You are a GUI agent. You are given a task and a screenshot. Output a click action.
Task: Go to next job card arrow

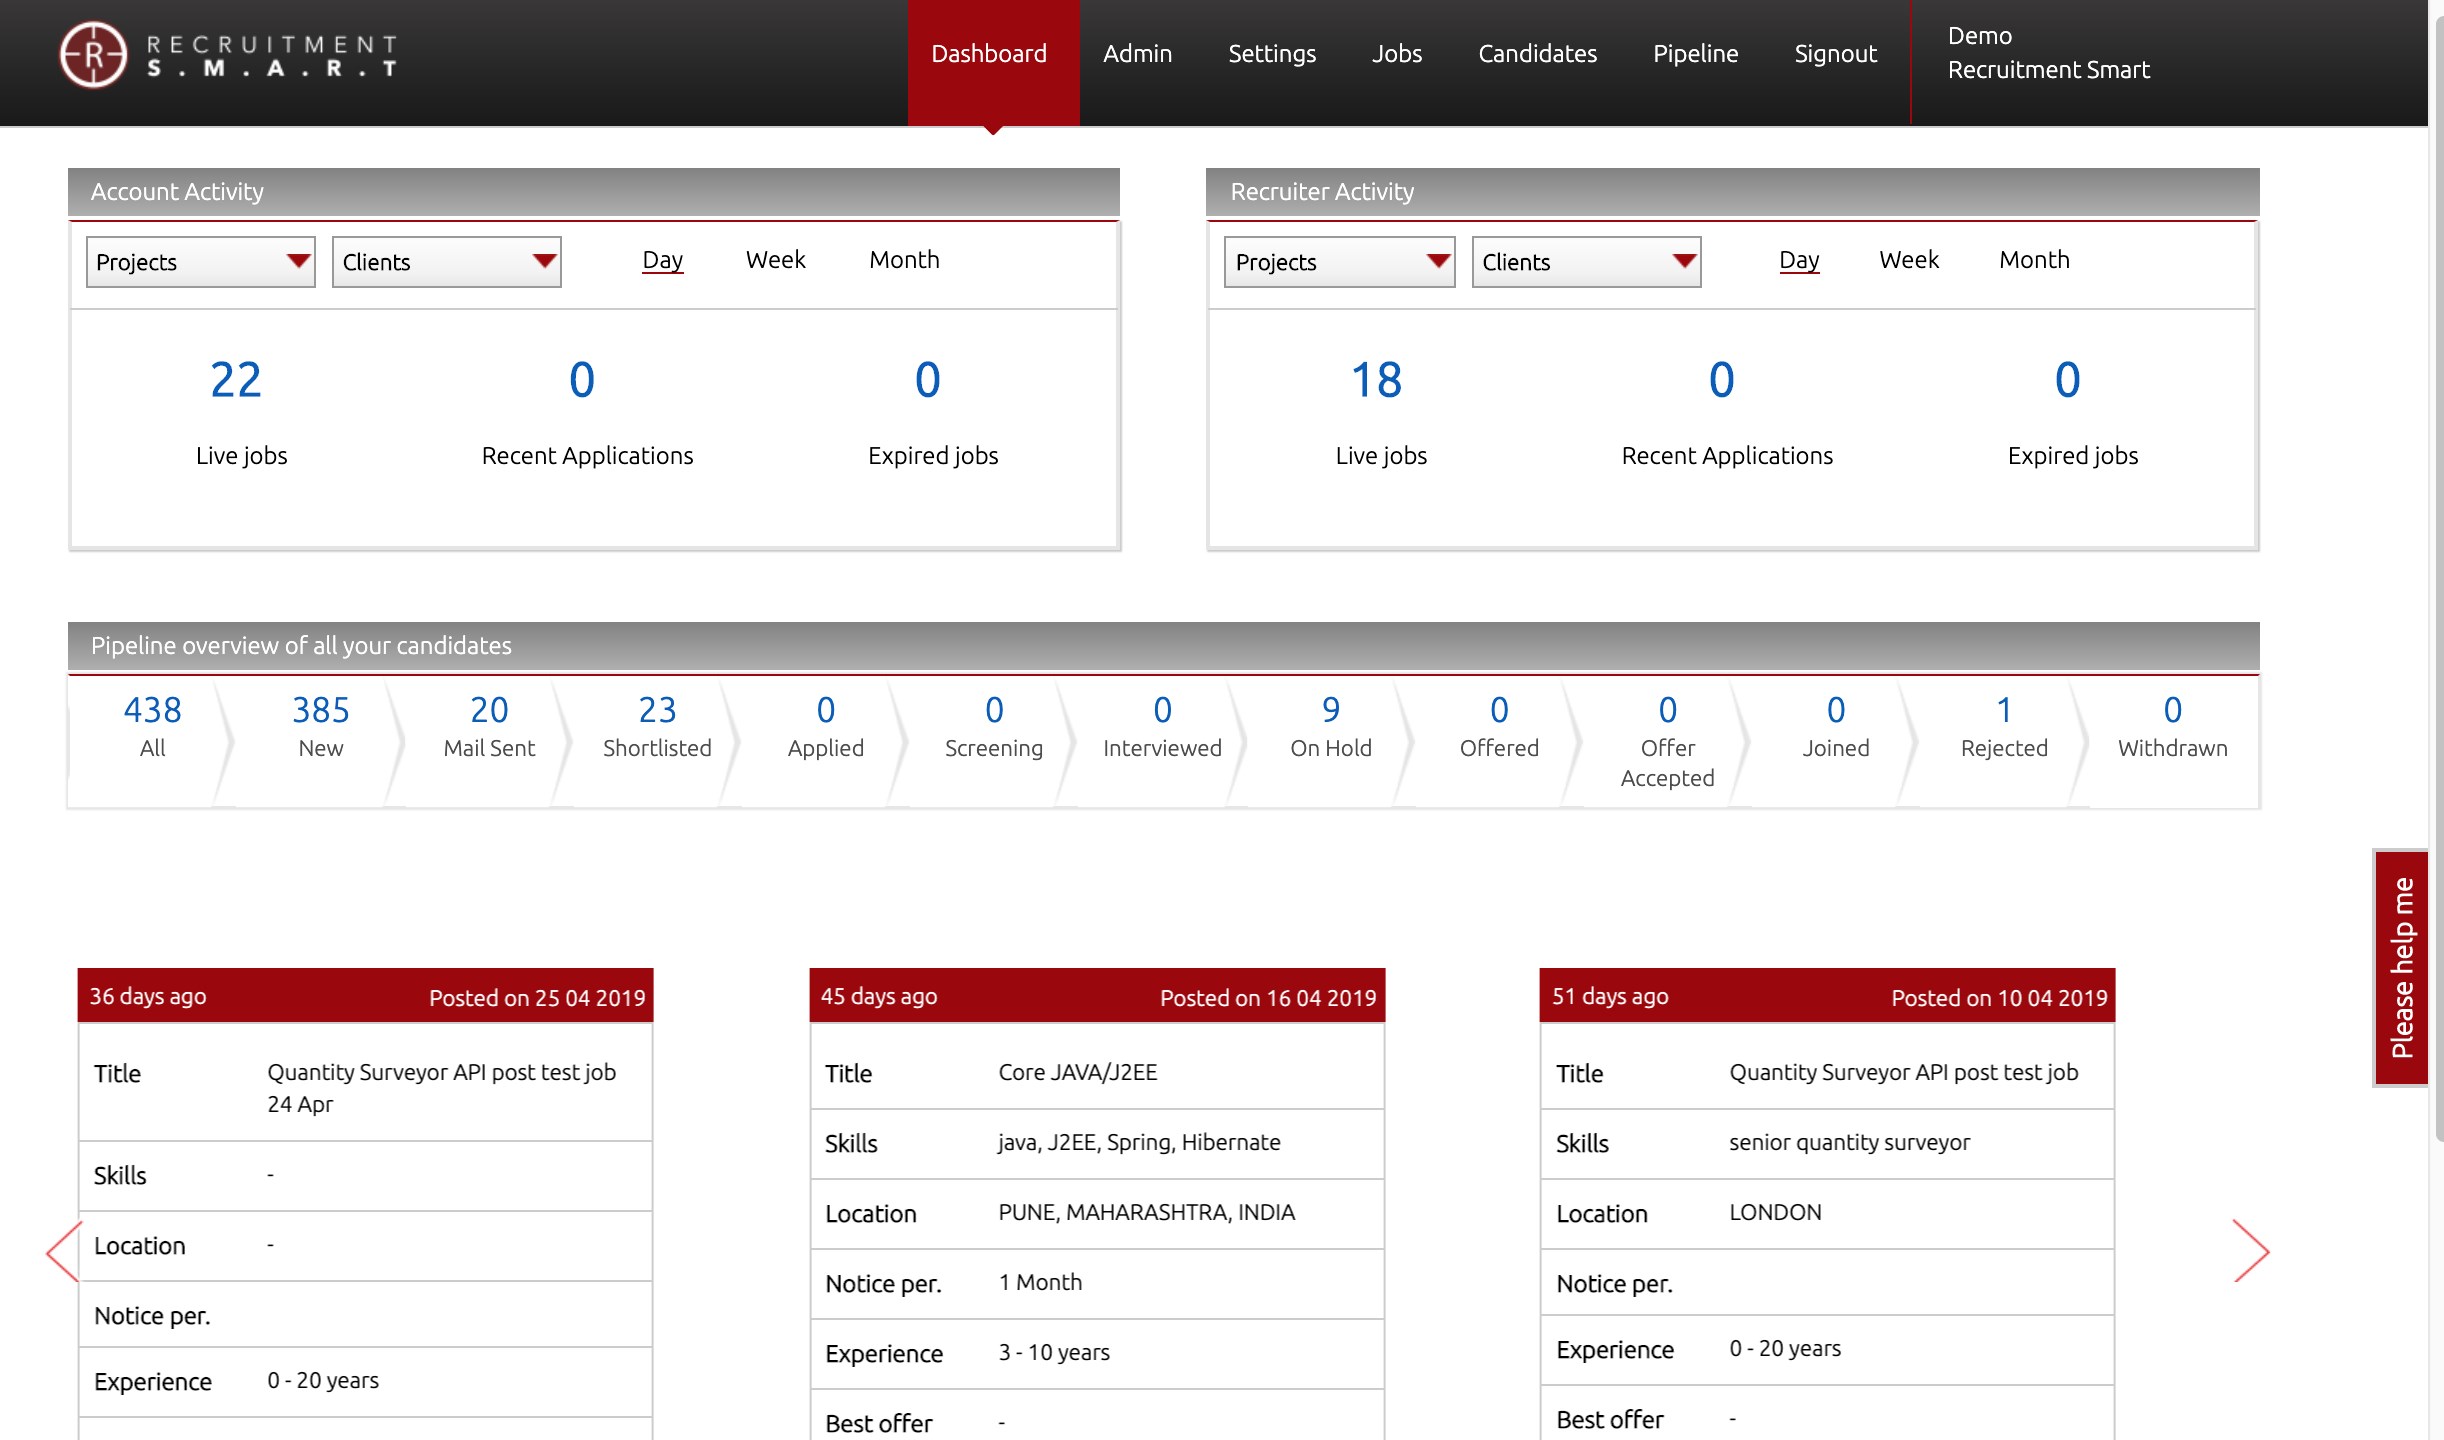pos(2251,1251)
